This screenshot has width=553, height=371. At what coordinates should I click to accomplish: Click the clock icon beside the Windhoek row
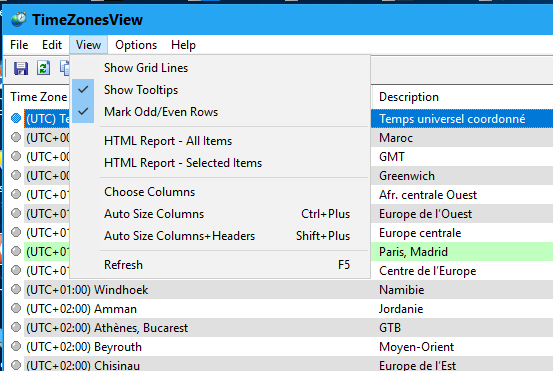[16, 290]
